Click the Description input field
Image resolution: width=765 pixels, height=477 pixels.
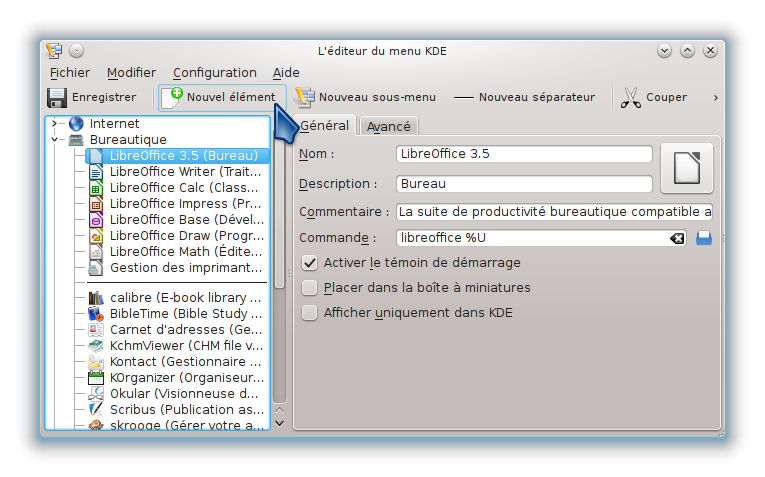pyautogui.click(x=524, y=184)
